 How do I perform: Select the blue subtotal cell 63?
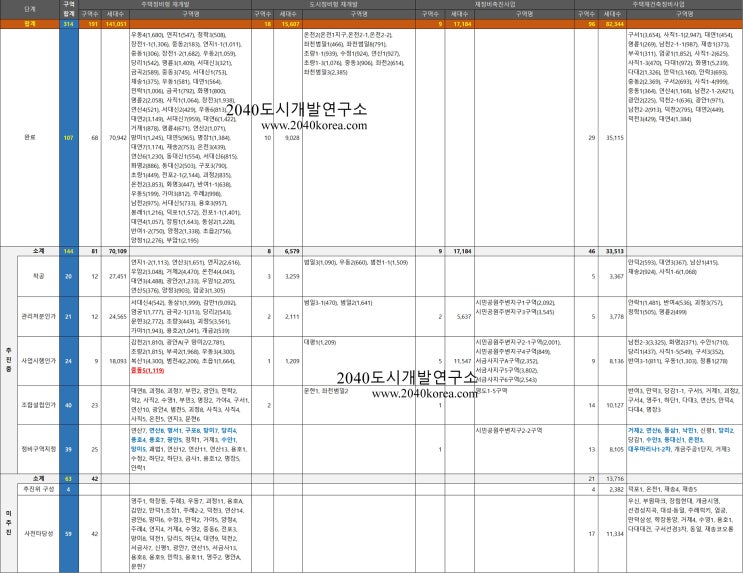(x=69, y=478)
